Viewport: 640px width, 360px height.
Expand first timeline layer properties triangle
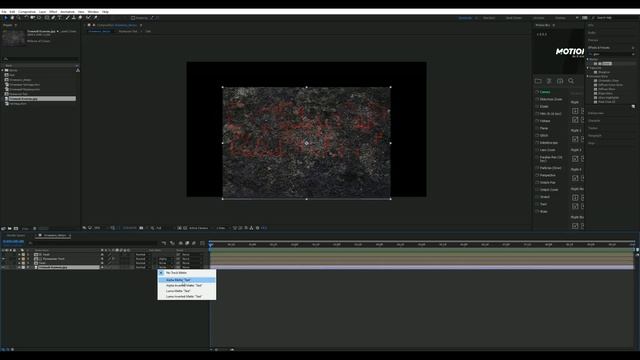(x=19, y=254)
